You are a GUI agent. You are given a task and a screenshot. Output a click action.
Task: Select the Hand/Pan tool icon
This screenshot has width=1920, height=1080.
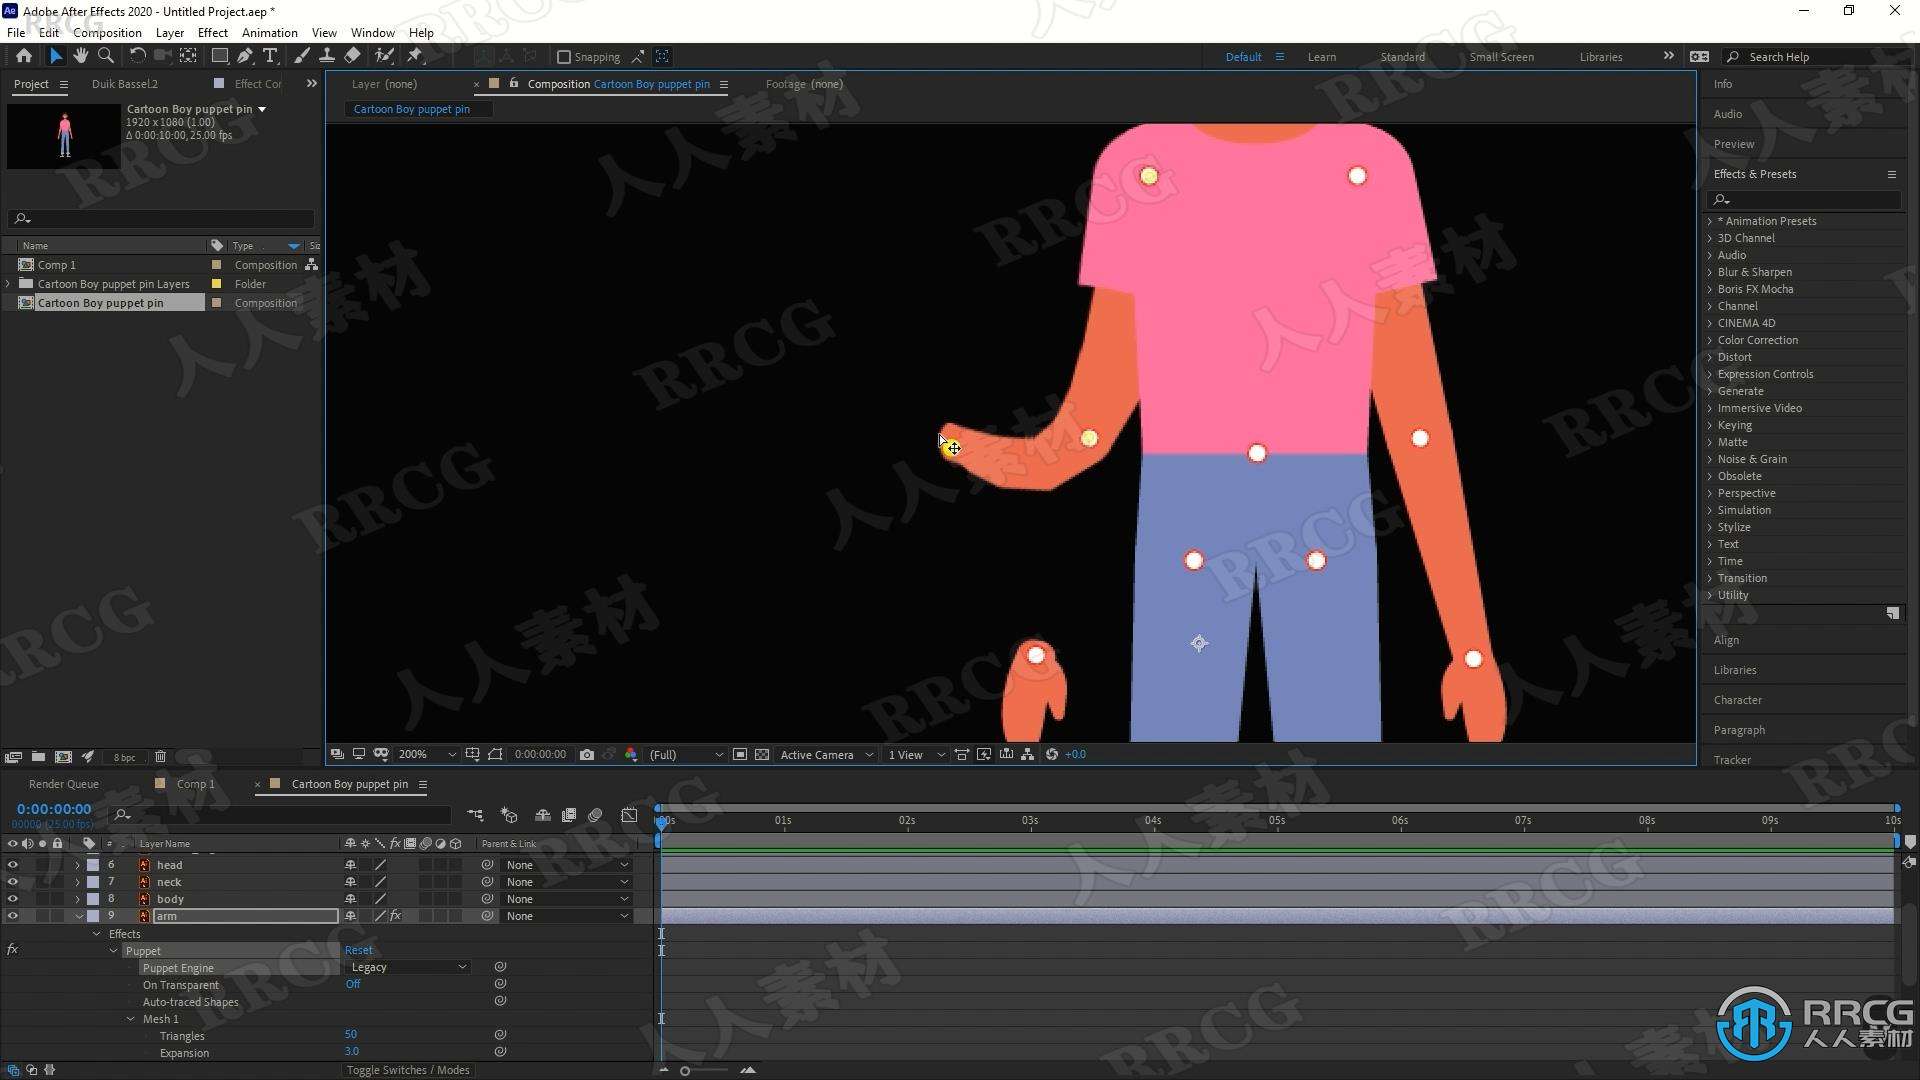(79, 55)
